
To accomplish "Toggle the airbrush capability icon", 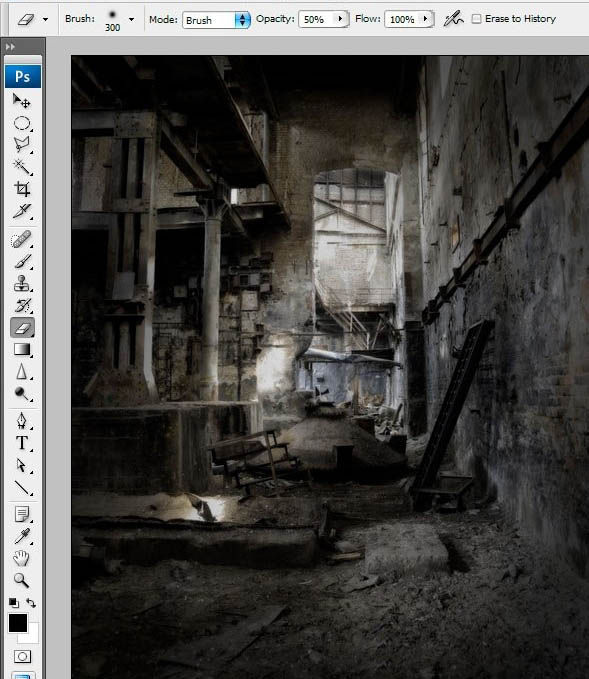I will (x=453, y=19).
